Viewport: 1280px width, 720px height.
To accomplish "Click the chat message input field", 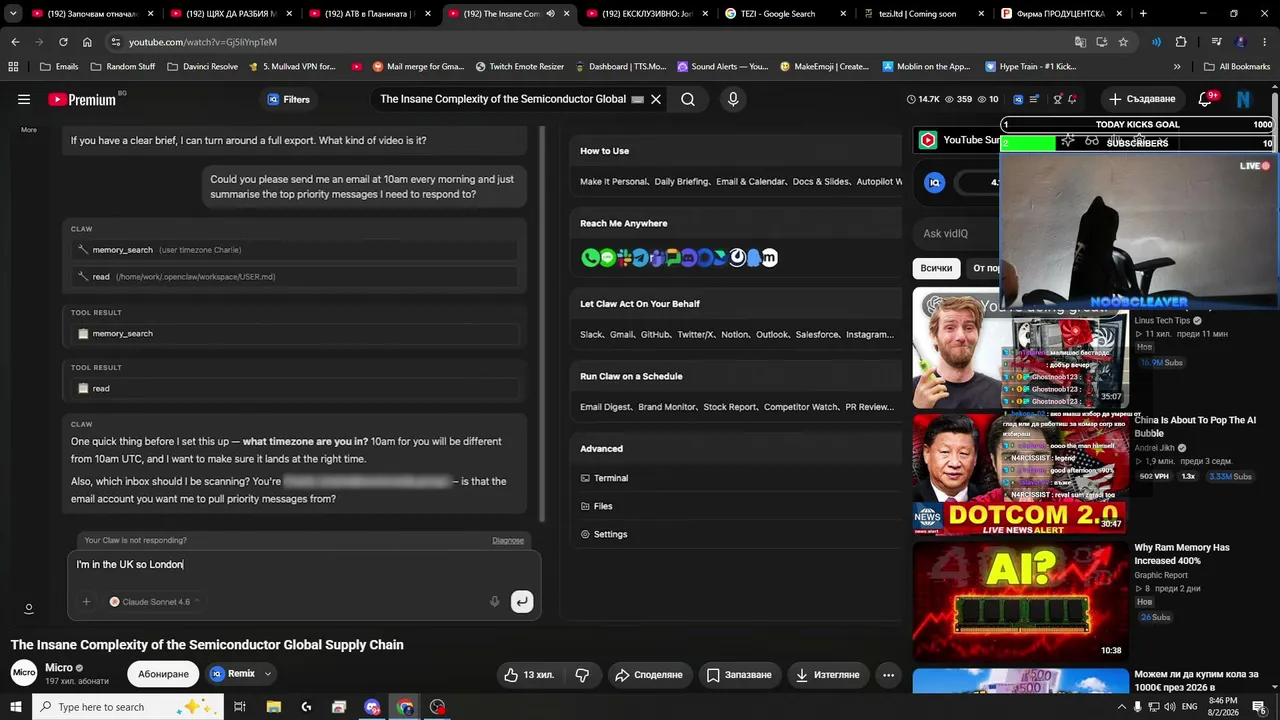I will point(304,565).
